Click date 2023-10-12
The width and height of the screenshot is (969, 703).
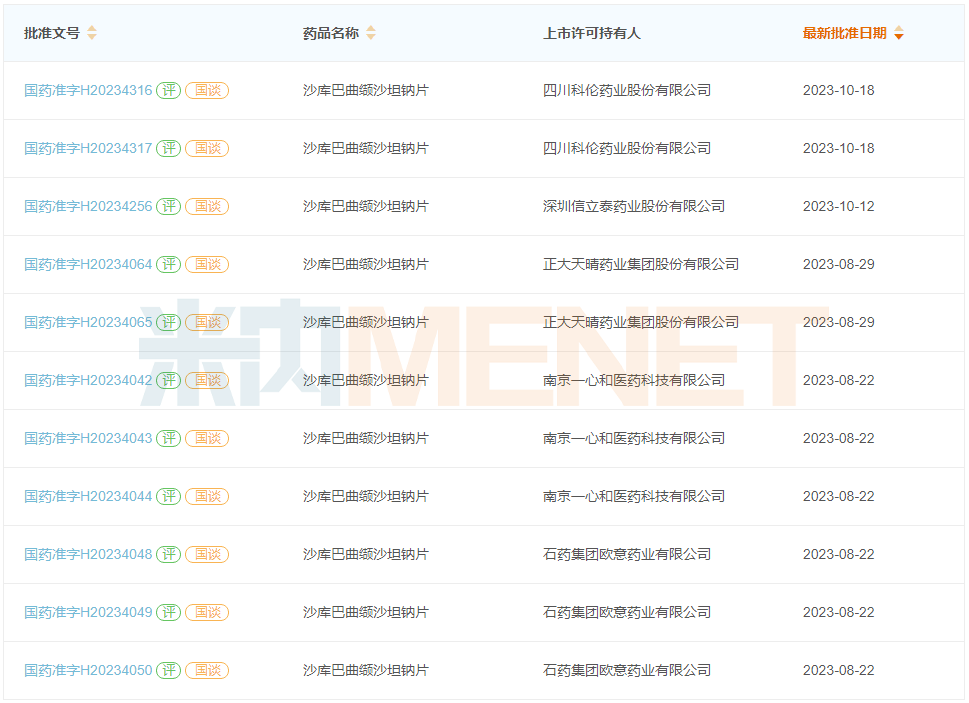839,206
